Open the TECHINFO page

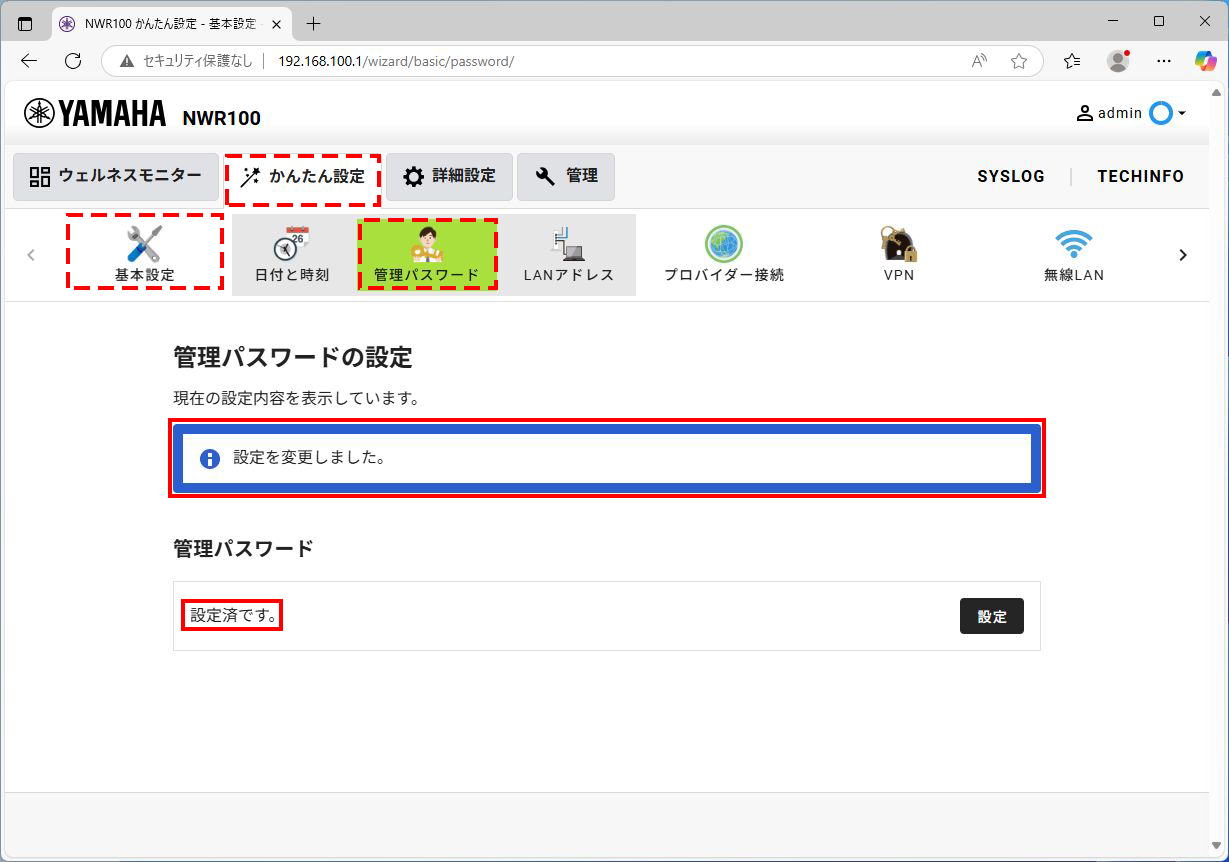pyautogui.click(x=1140, y=176)
